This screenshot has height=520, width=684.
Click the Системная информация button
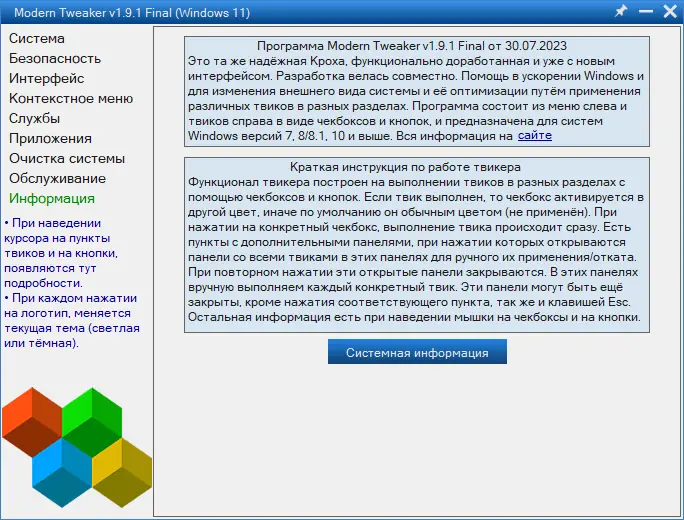[x=417, y=352]
